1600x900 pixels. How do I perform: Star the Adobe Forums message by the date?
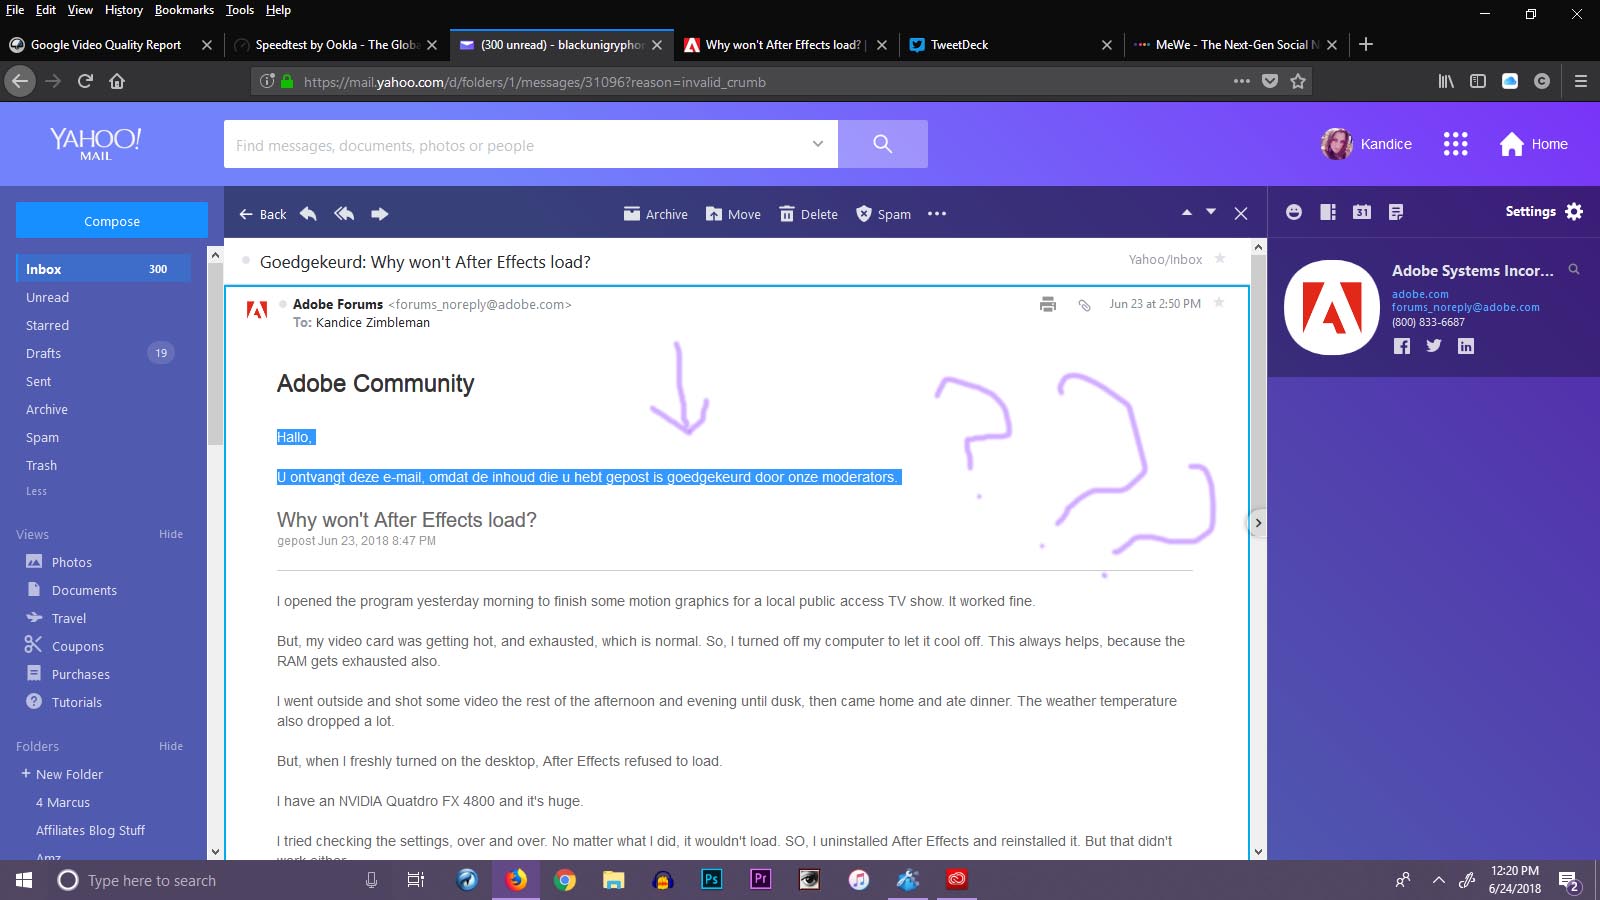1219,303
